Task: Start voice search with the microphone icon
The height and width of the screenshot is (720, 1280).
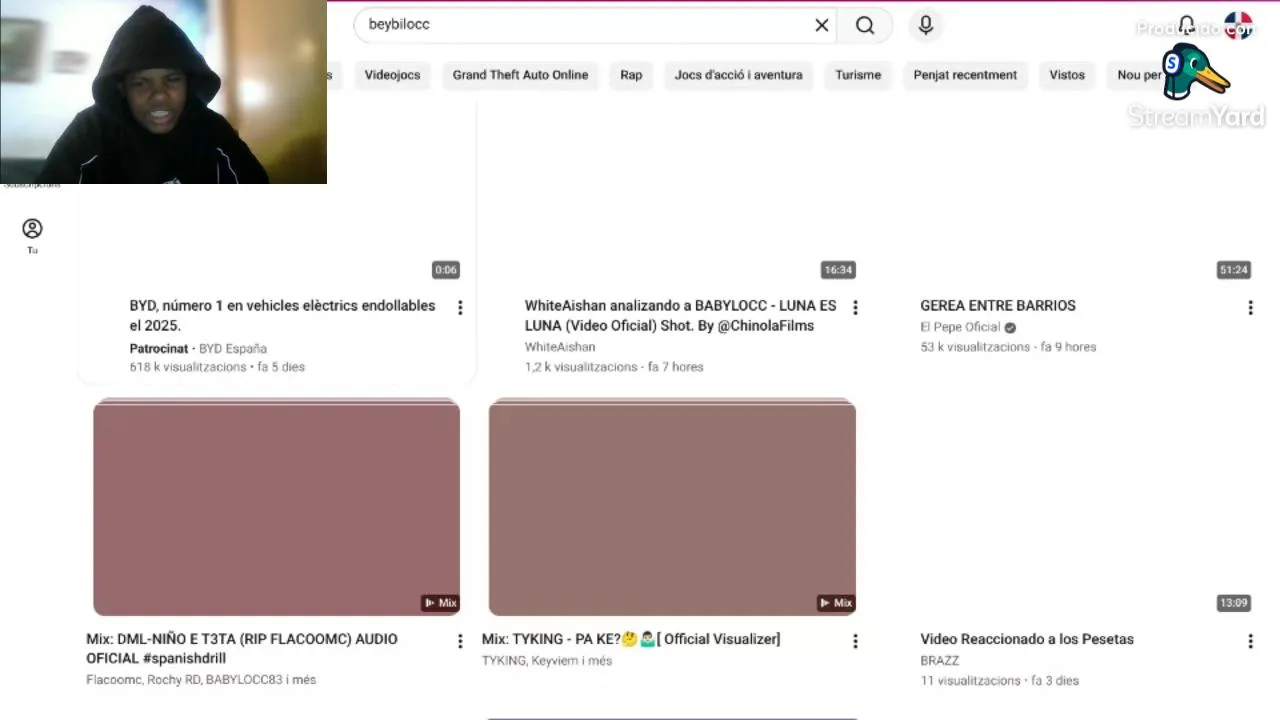Action: pos(926,25)
